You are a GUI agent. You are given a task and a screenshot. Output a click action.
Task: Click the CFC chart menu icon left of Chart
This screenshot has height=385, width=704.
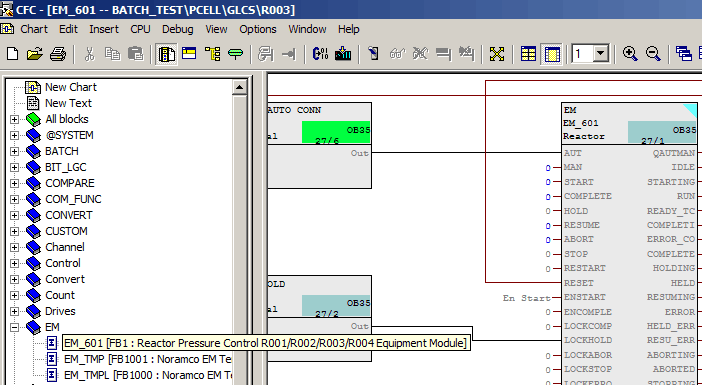click(x=7, y=29)
